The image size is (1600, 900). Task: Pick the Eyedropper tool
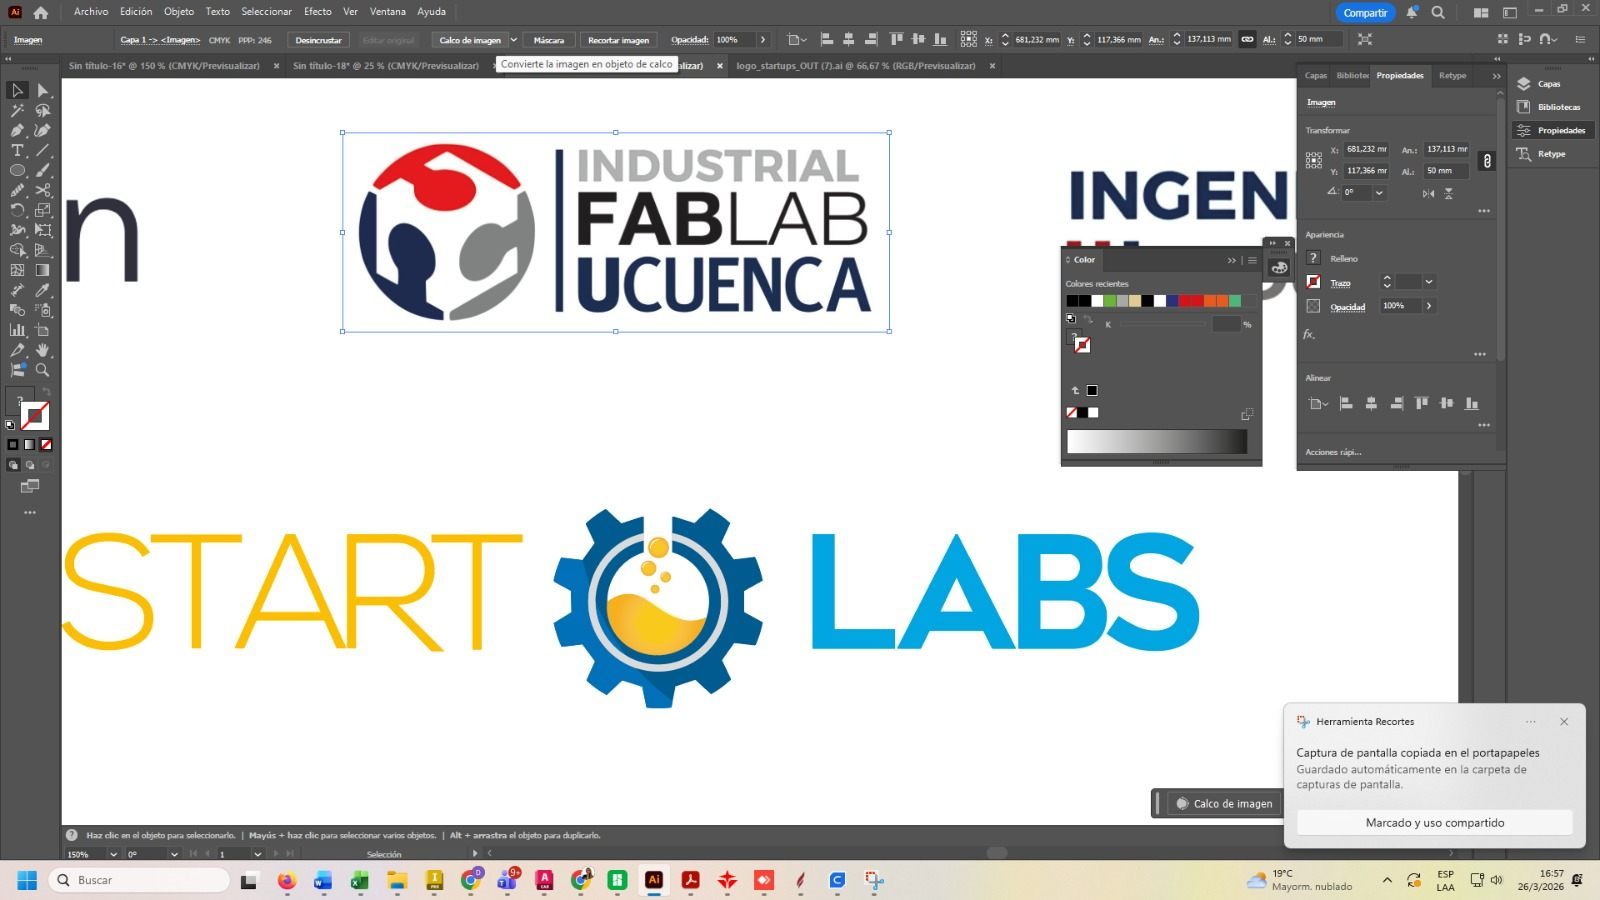point(43,290)
